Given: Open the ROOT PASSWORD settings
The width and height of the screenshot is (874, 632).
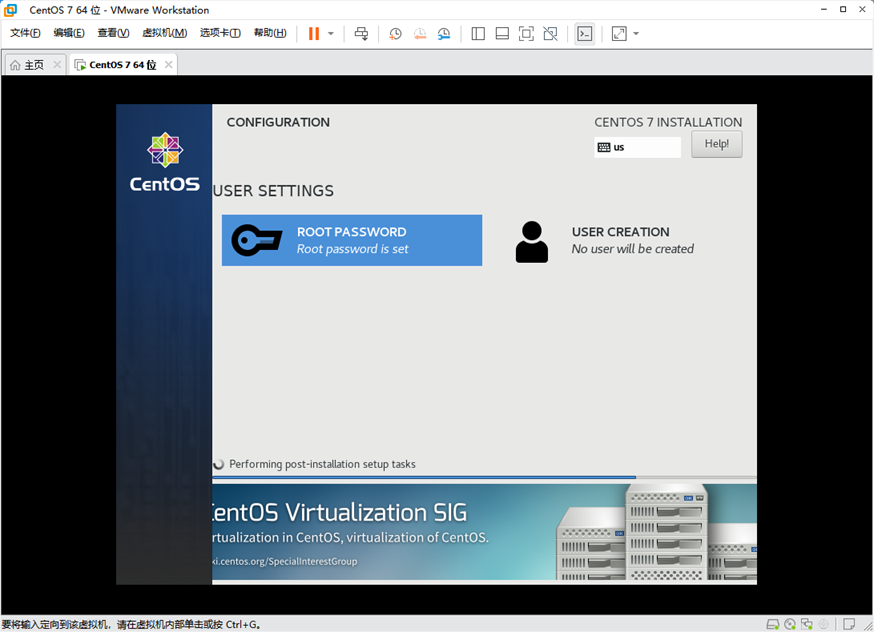Looking at the screenshot, I should (x=352, y=240).
